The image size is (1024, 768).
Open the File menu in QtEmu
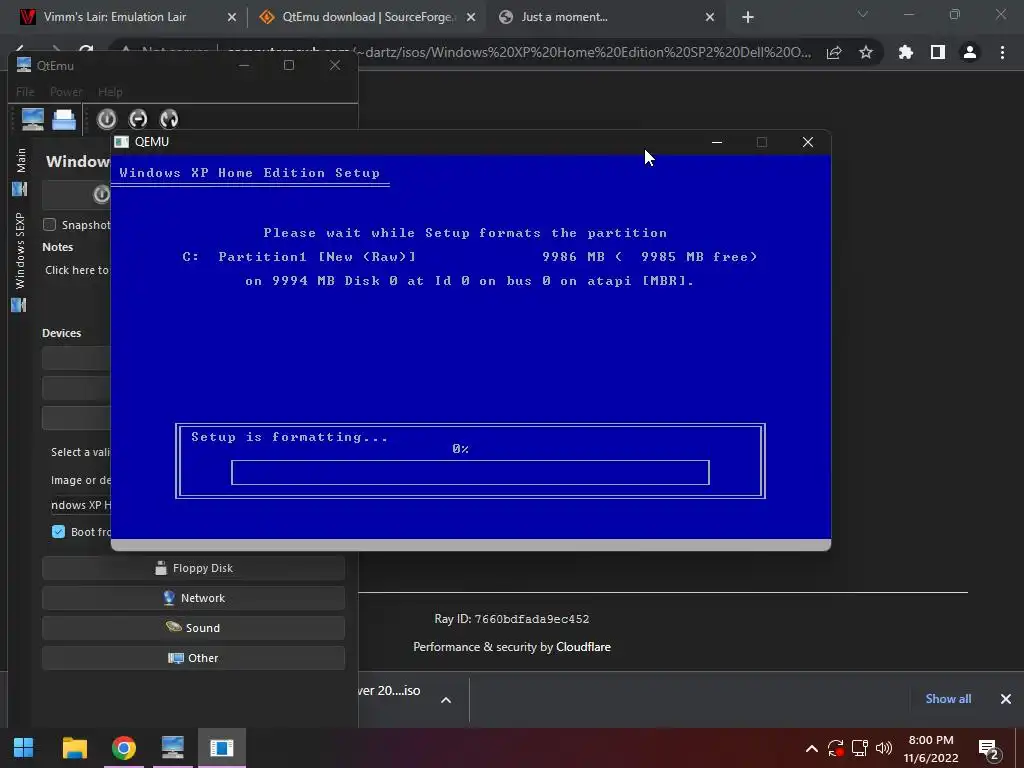coord(25,92)
